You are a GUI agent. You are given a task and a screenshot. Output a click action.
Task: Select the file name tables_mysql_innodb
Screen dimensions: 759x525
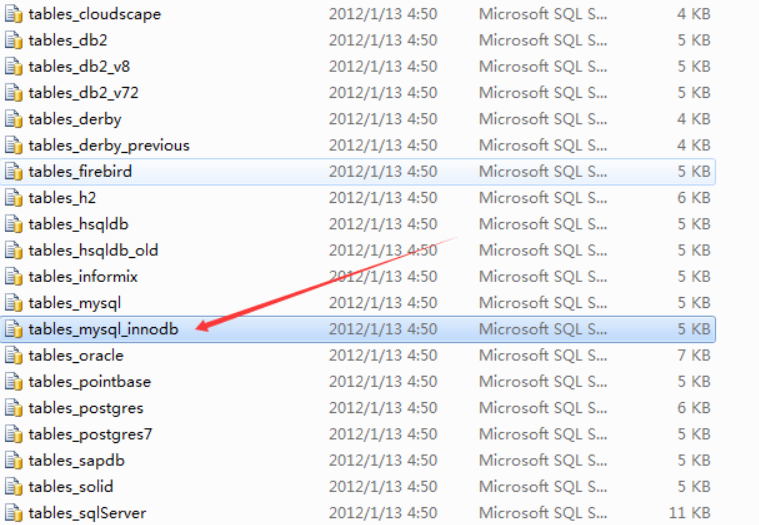pos(103,329)
